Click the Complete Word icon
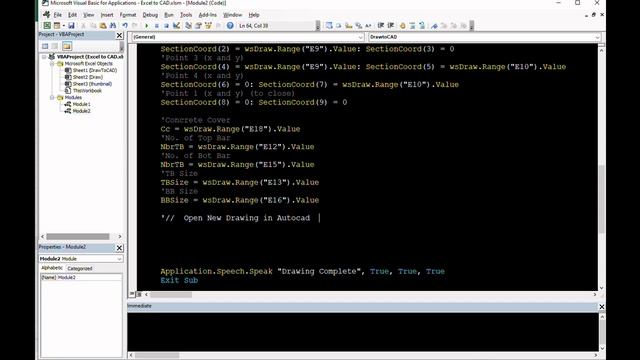Viewport: 640px width, 360px height. click(x=368, y=26)
